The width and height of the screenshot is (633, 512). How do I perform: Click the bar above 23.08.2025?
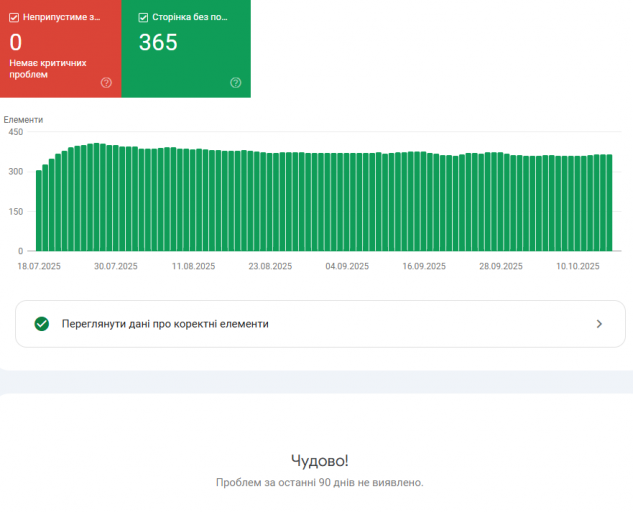tap(270, 202)
